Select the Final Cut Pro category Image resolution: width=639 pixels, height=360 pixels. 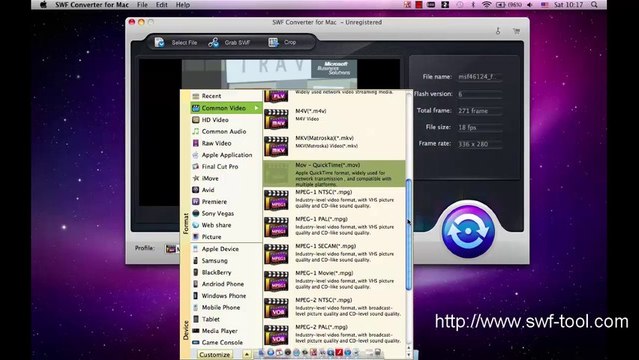[226, 166]
